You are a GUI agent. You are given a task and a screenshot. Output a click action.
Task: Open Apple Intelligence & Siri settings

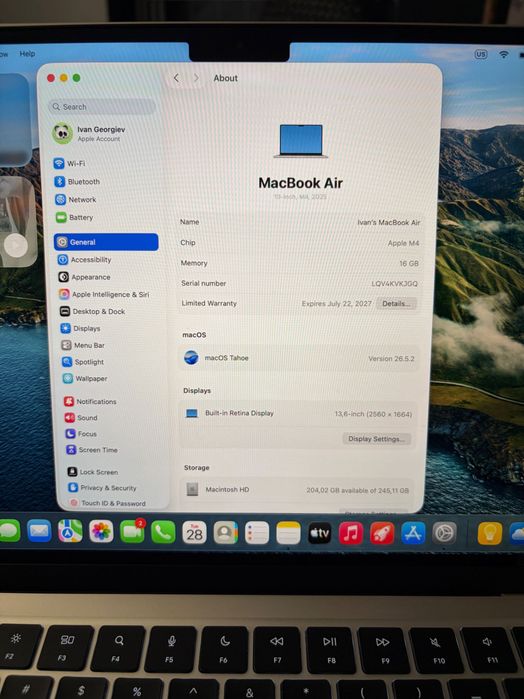(x=104, y=294)
